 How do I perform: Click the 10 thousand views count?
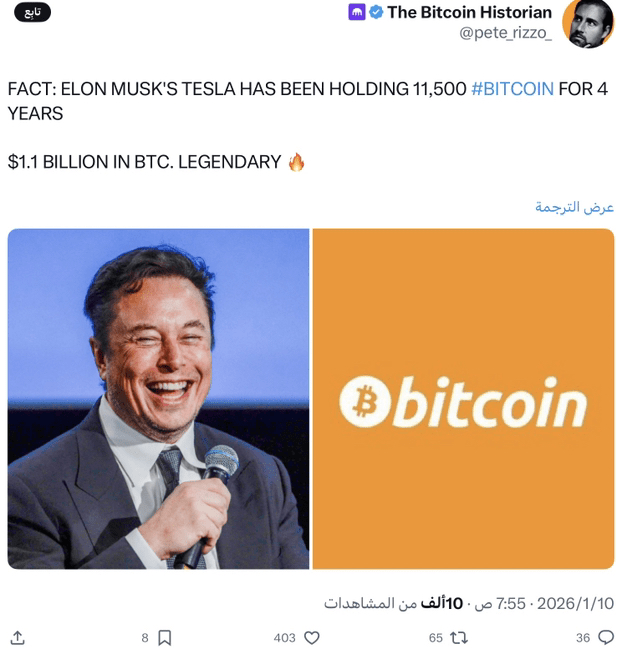(393, 604)
